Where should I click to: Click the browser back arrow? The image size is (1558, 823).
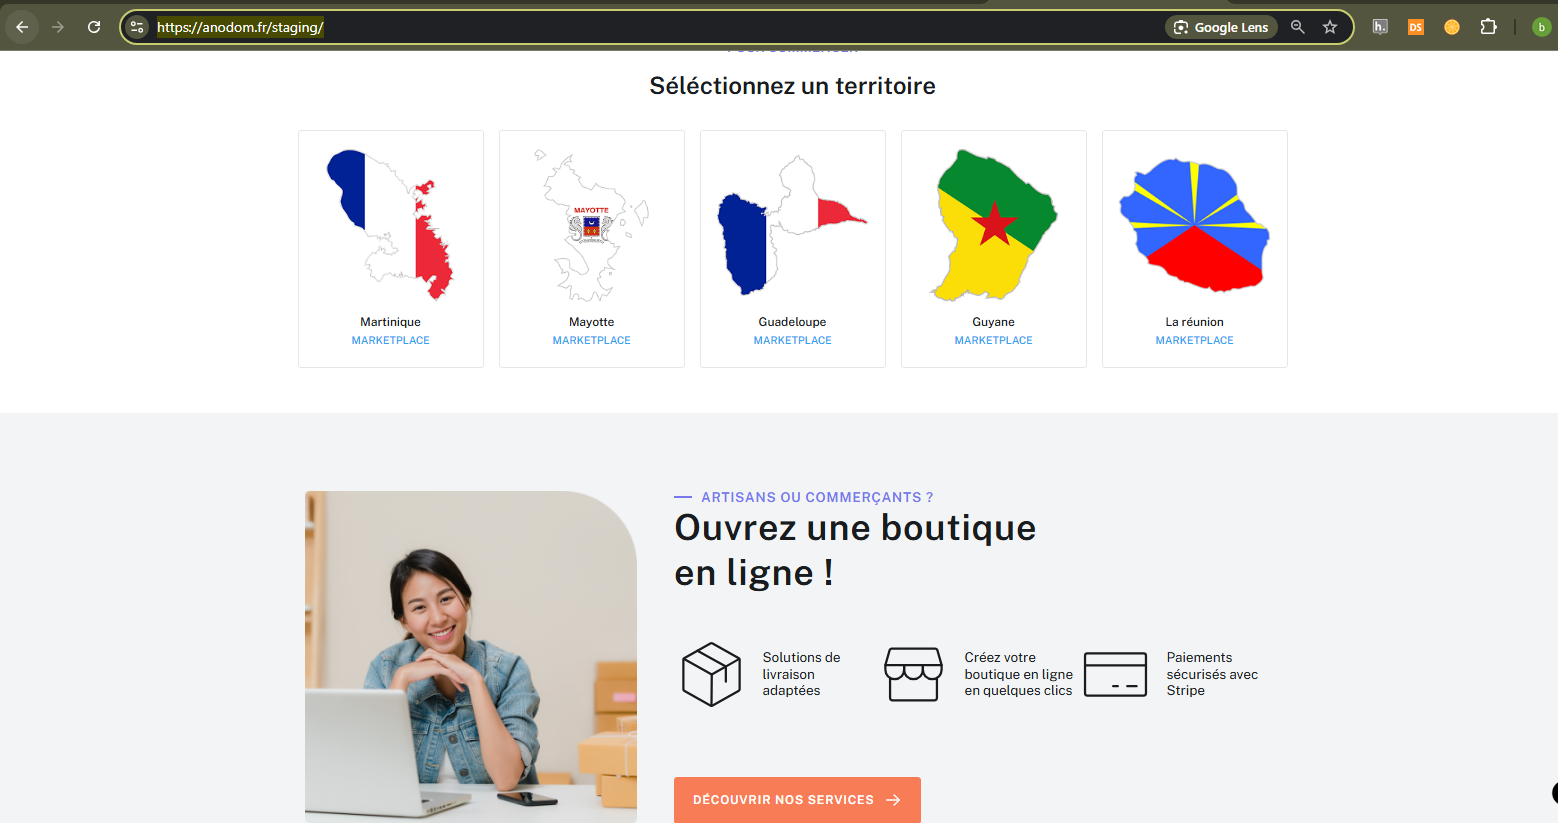22,27
